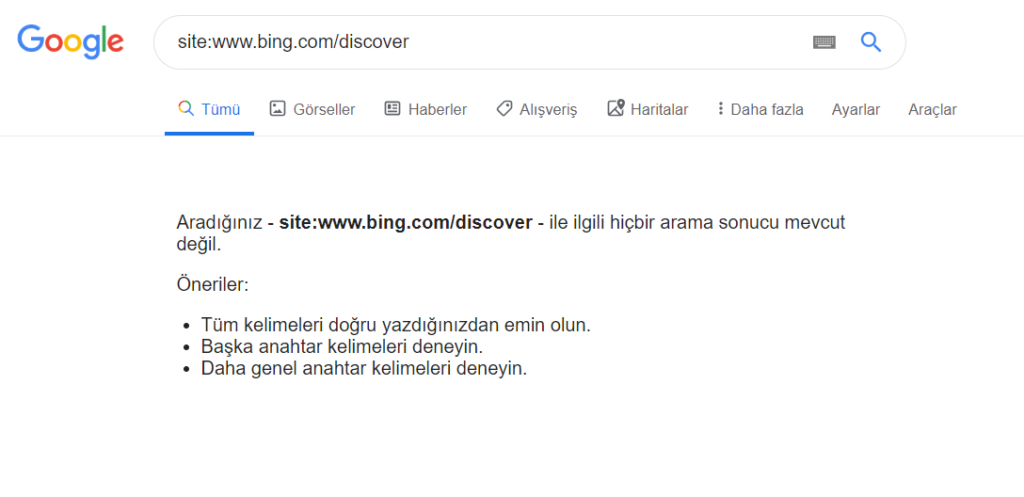Open Ayarlar settings menu
Viewport: 1024px width, 497px height.
(856, 110)
